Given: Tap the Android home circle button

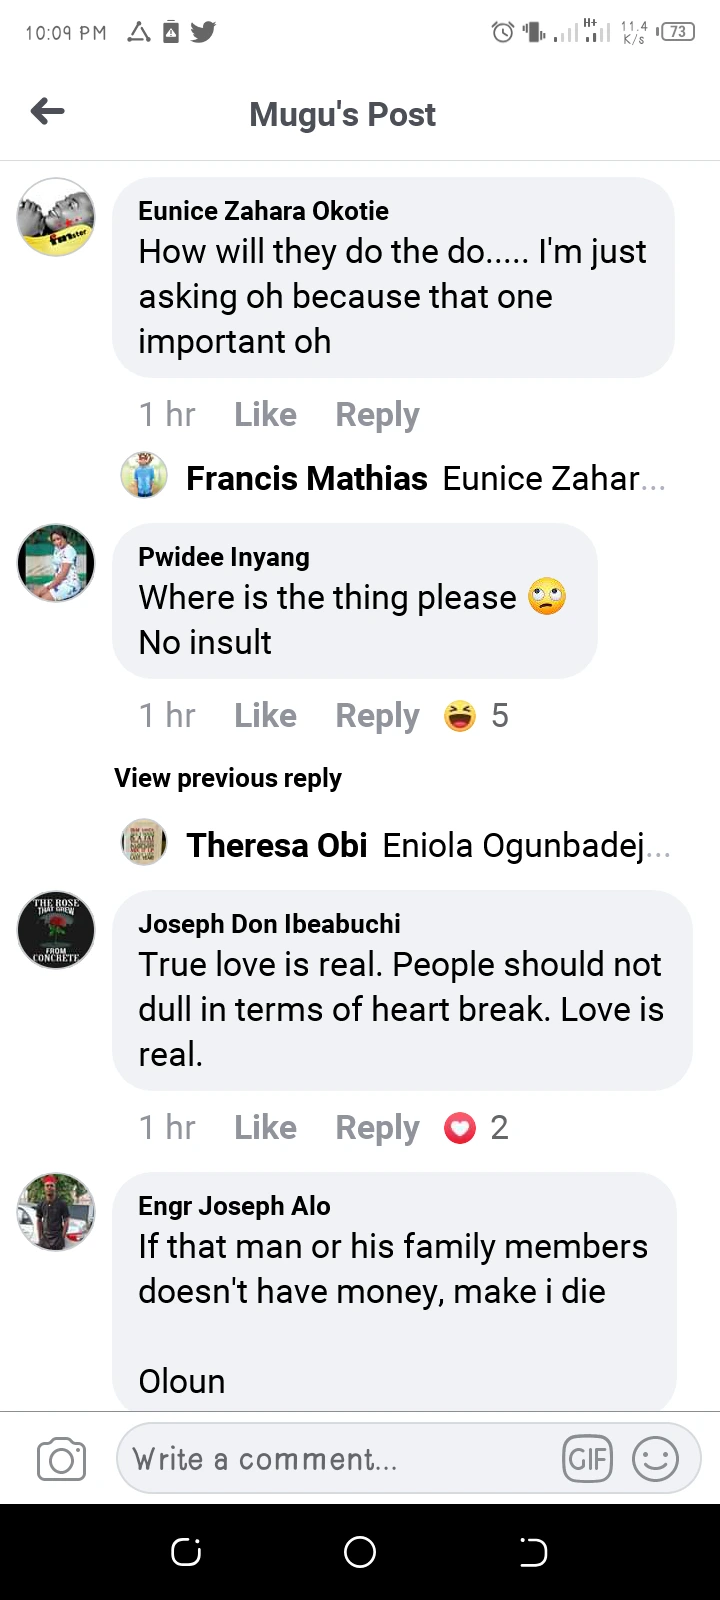Looking at the screenshot, I should (x=360, y=1552).
